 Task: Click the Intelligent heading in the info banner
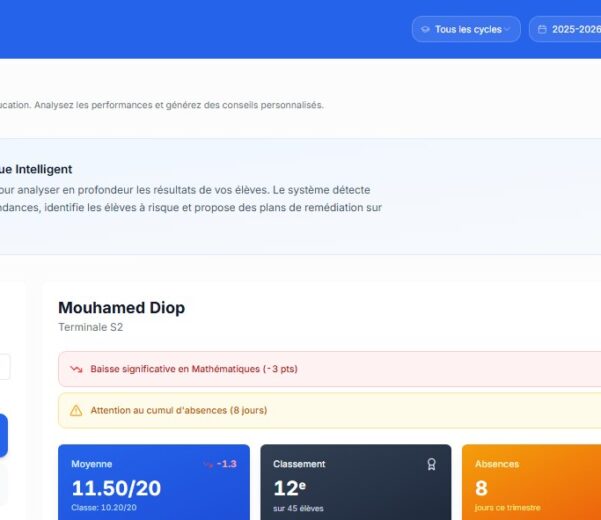tap(36, 169)
